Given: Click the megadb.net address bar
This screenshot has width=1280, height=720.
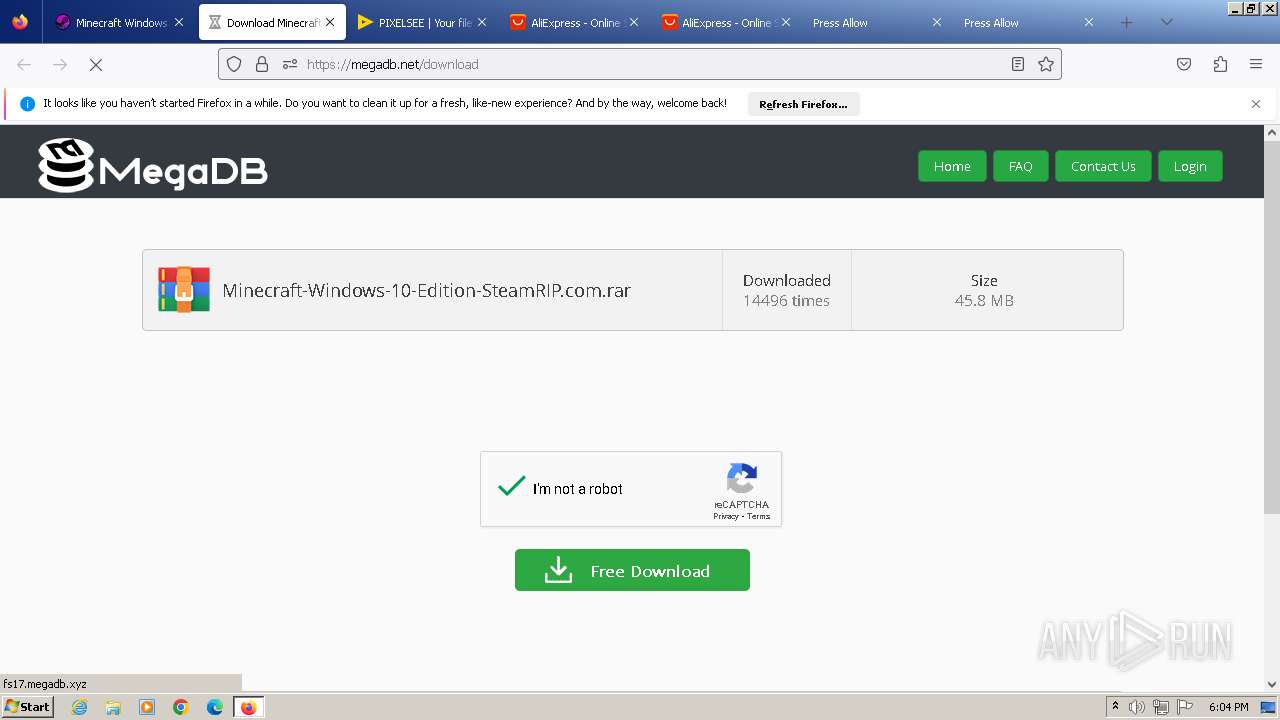Looking at the screenshot, I should 640,64.
